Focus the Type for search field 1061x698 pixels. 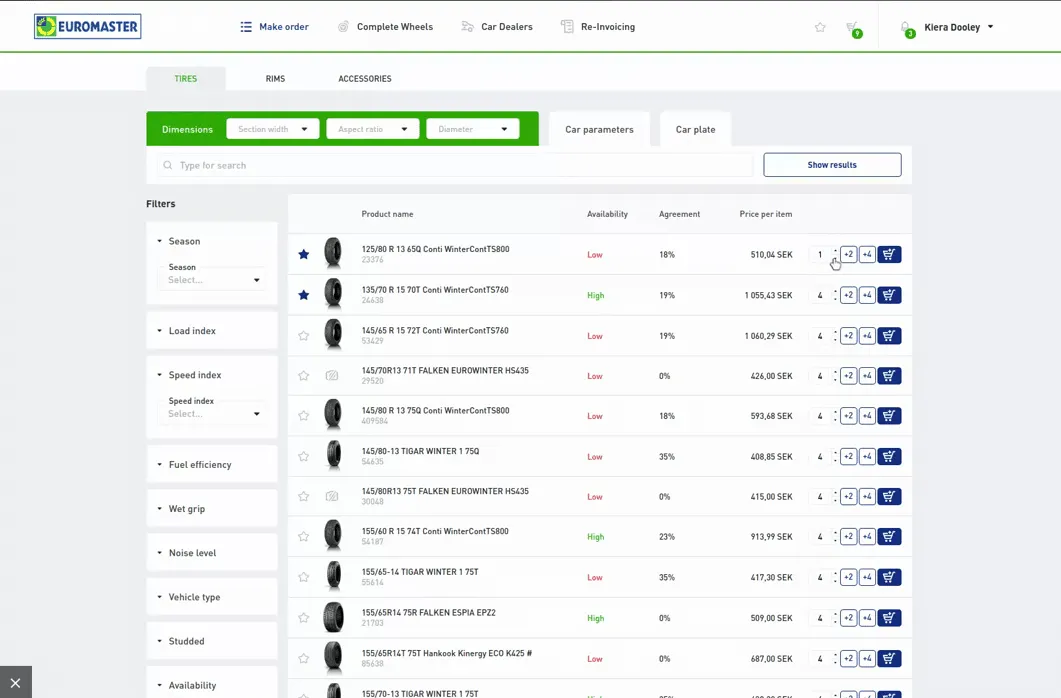[455, 165]
